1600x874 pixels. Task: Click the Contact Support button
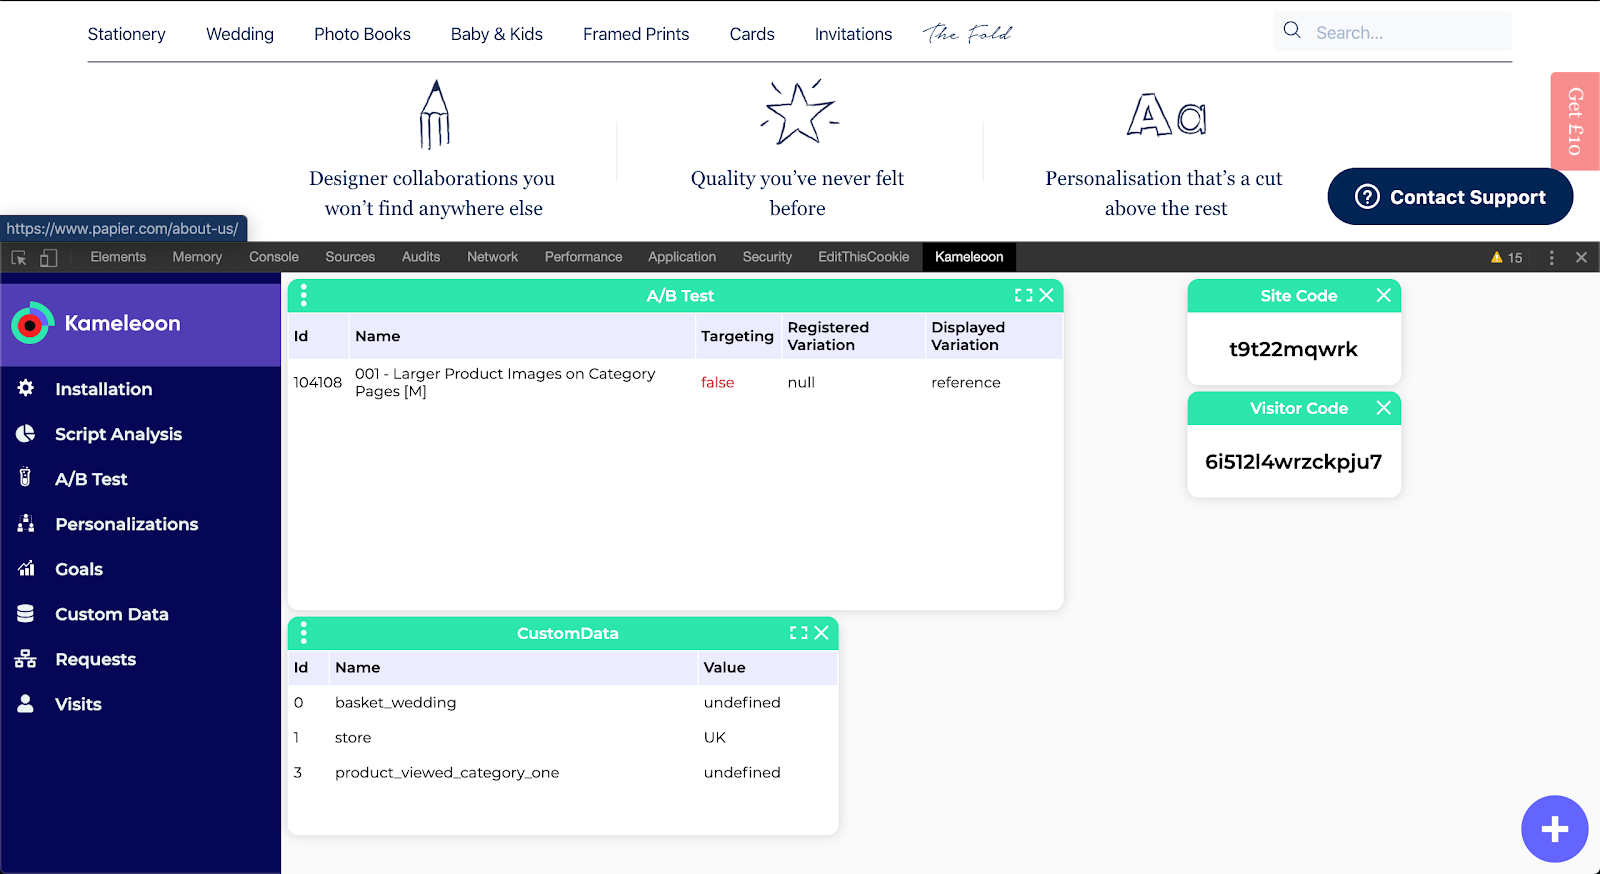[x=1450, y=197]
